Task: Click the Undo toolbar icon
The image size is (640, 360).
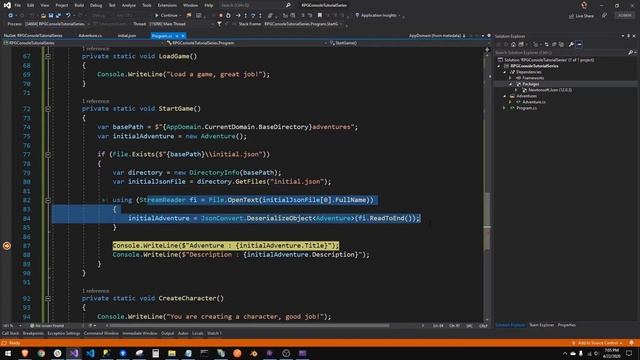Action: [x=68, y=16]
